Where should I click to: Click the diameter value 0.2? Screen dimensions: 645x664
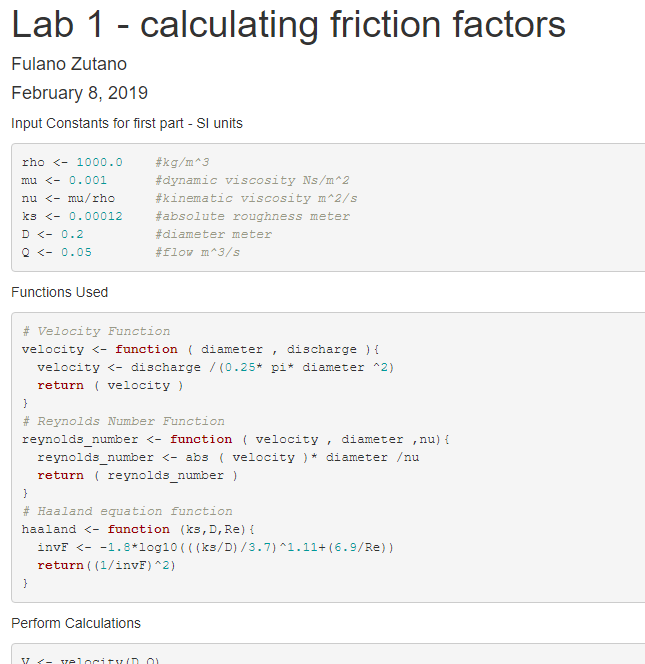pos(72,234)
